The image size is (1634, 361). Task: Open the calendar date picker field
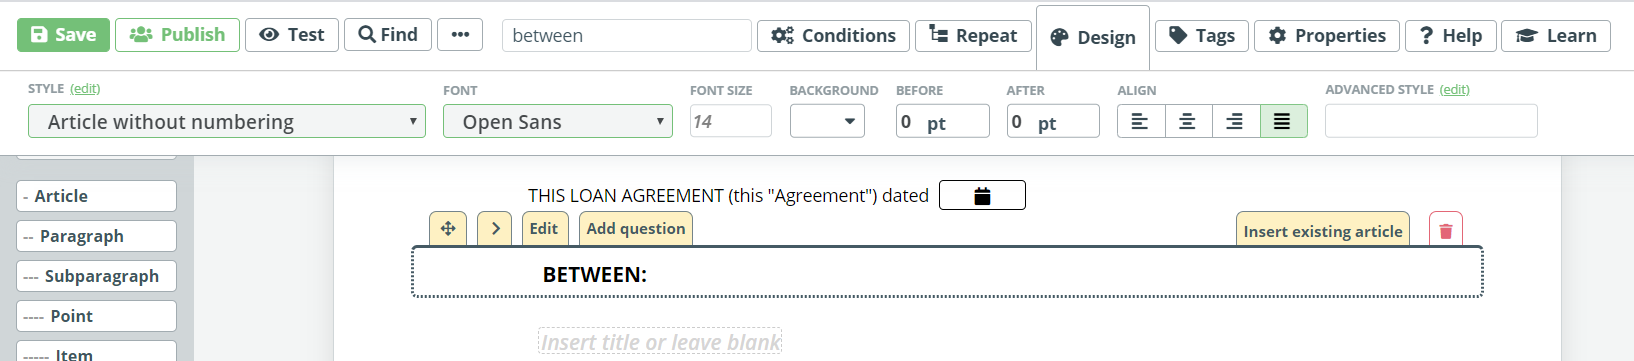(982, 195)
